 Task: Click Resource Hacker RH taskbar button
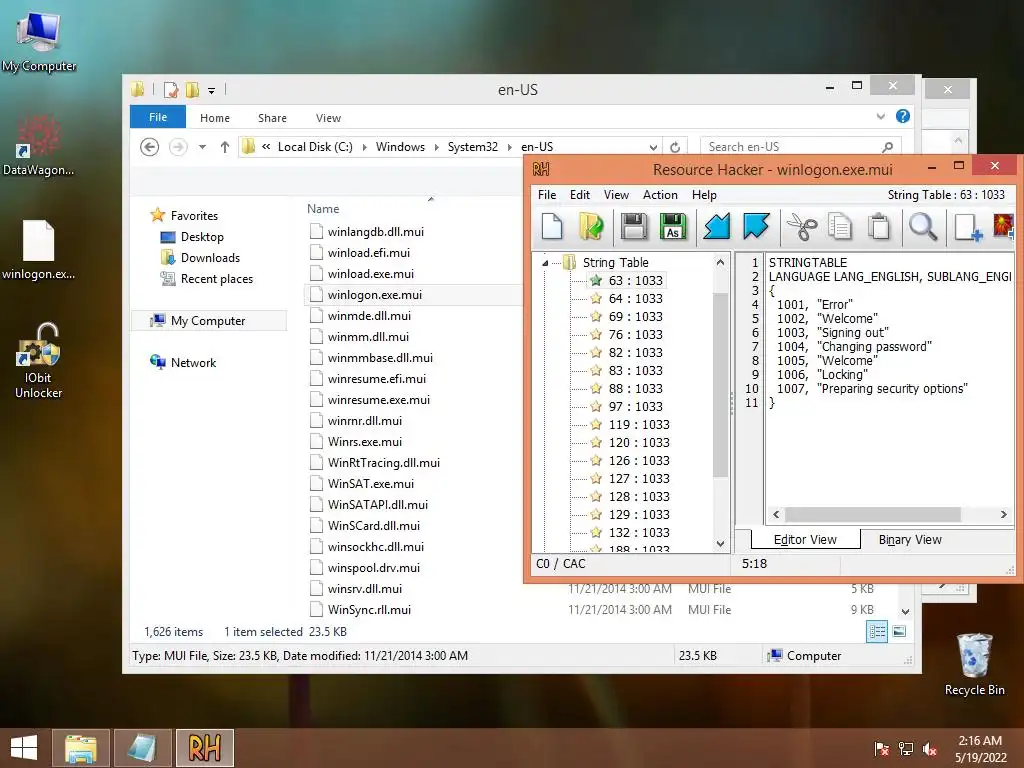tap(204, 748)
